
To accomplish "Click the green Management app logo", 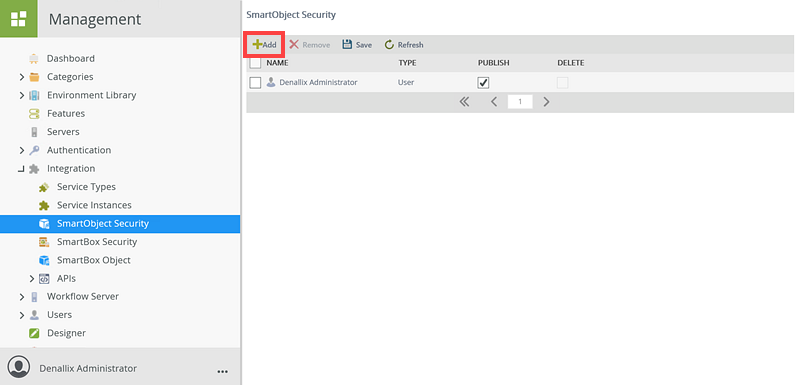I will tap(18, 19).
